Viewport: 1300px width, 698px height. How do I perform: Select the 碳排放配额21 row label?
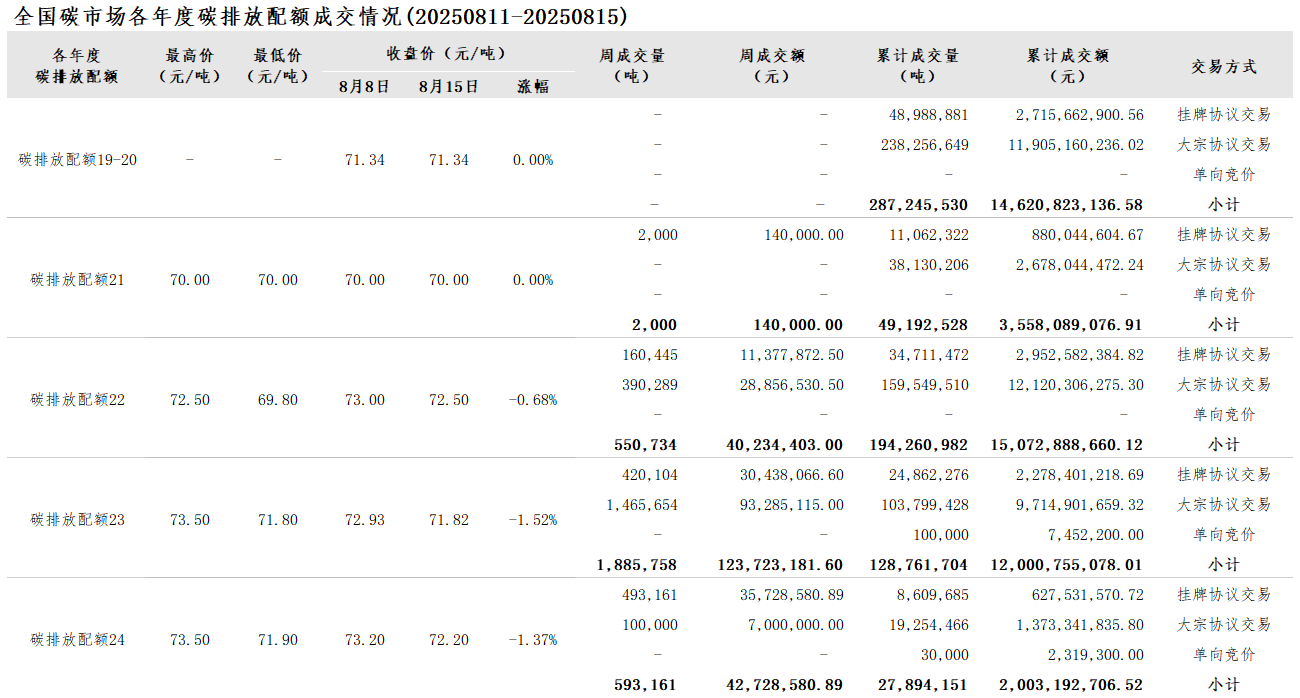[78, 280]
